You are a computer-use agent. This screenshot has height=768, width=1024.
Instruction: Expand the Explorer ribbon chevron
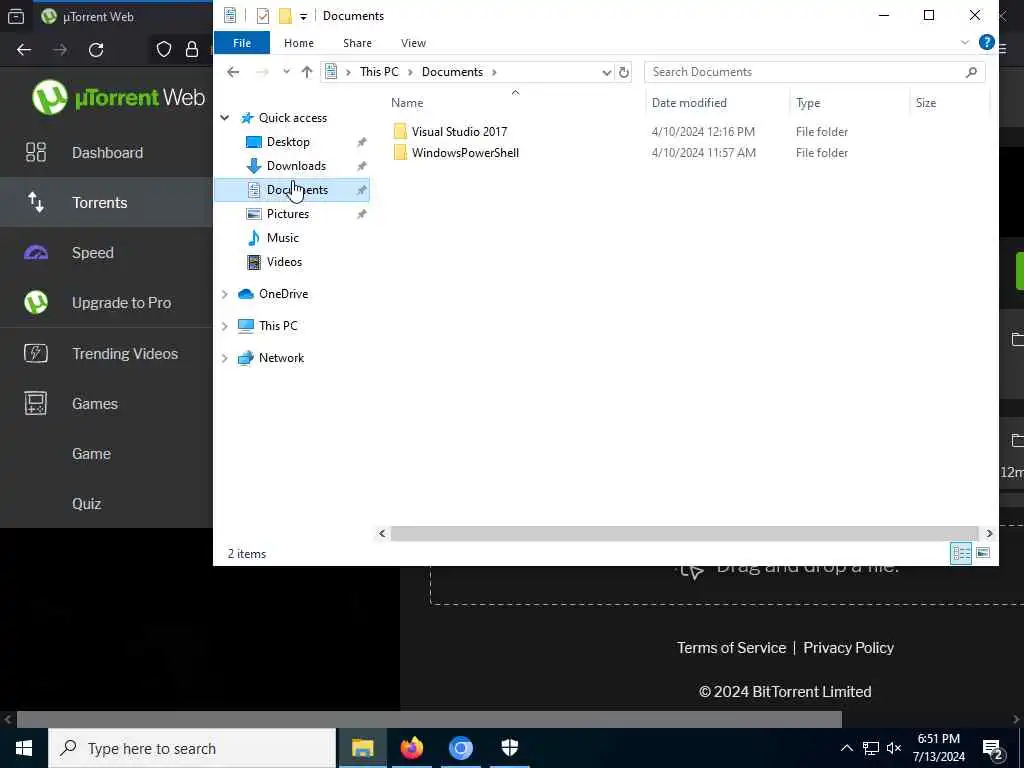965,42
